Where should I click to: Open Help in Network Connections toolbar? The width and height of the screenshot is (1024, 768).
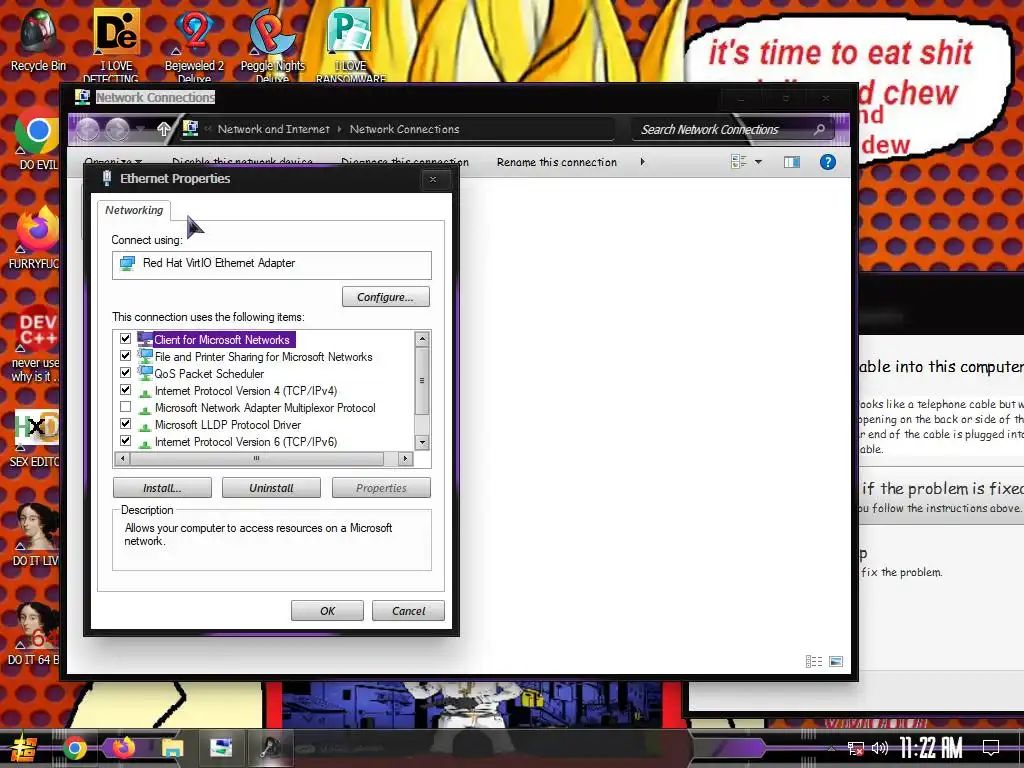pyautogui.click(x=827, y=162)
